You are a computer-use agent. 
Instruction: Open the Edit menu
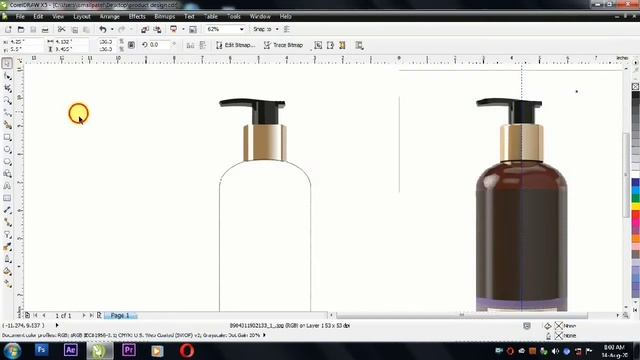click(38, 16)
